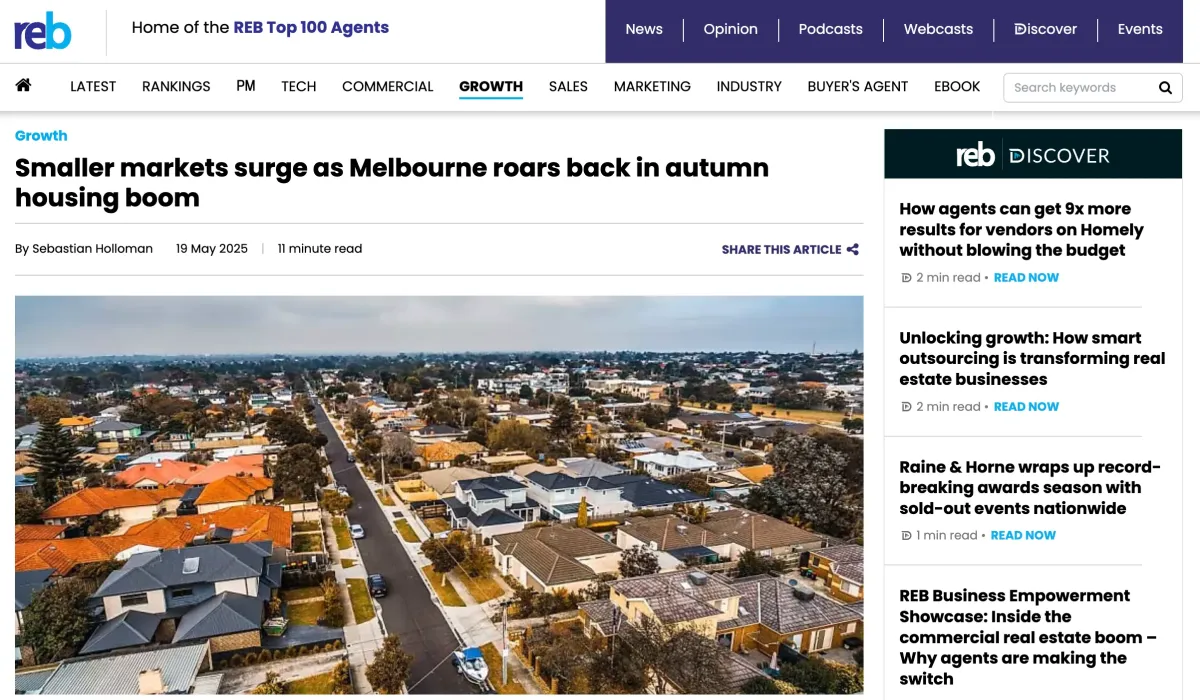1200x700 pixels.
Task: Go to the home icon in navigation
Action: [x=23, y=85]
